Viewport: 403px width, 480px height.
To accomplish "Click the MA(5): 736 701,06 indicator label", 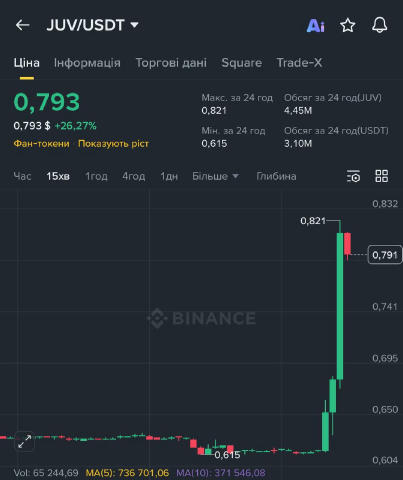I will pos(127,473).
